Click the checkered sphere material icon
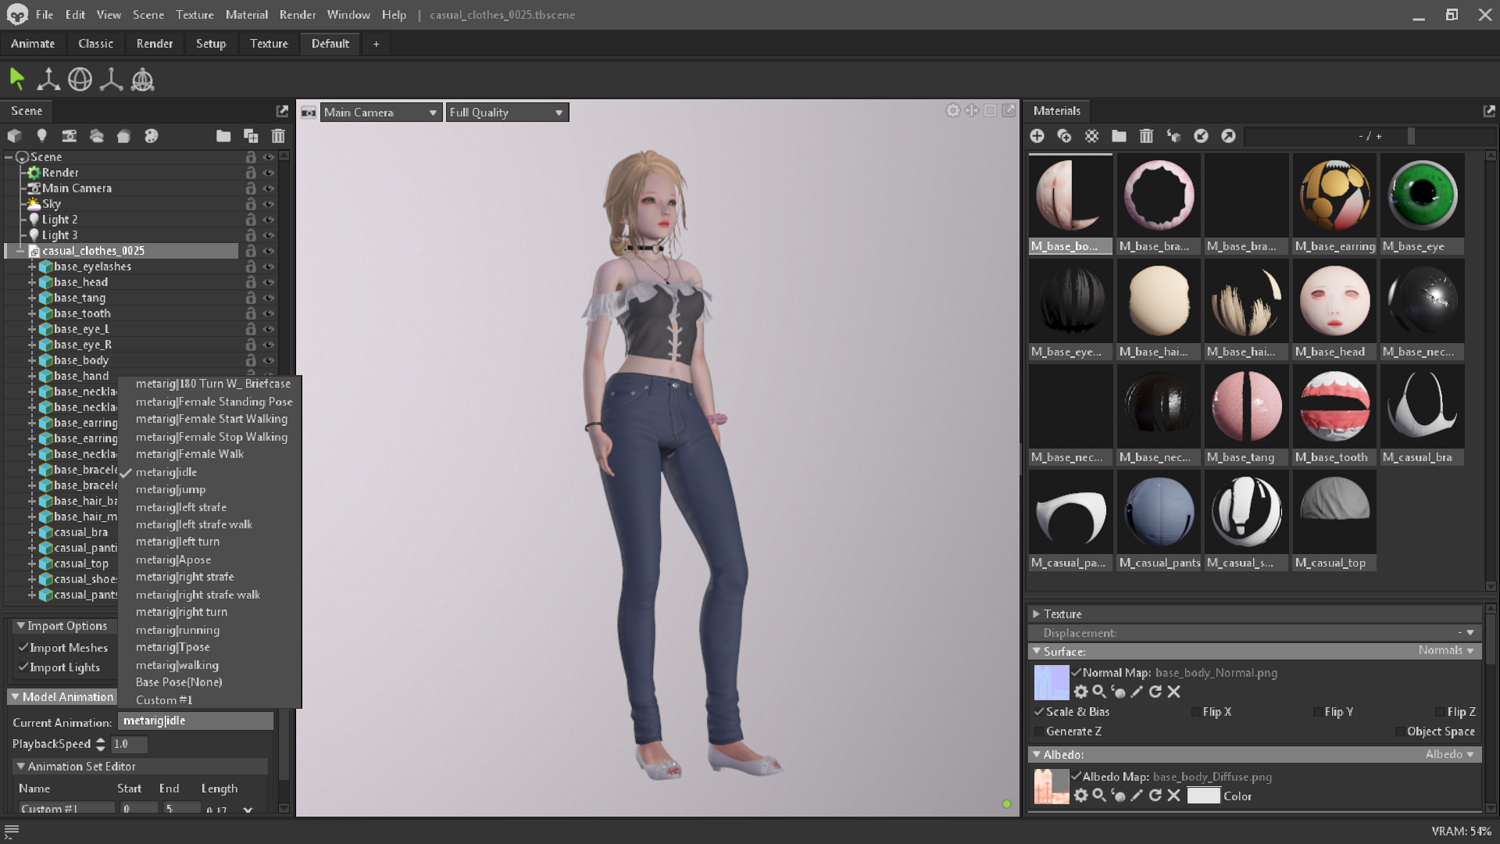This screenshot has height=844, width=1500. (1092, 136)
